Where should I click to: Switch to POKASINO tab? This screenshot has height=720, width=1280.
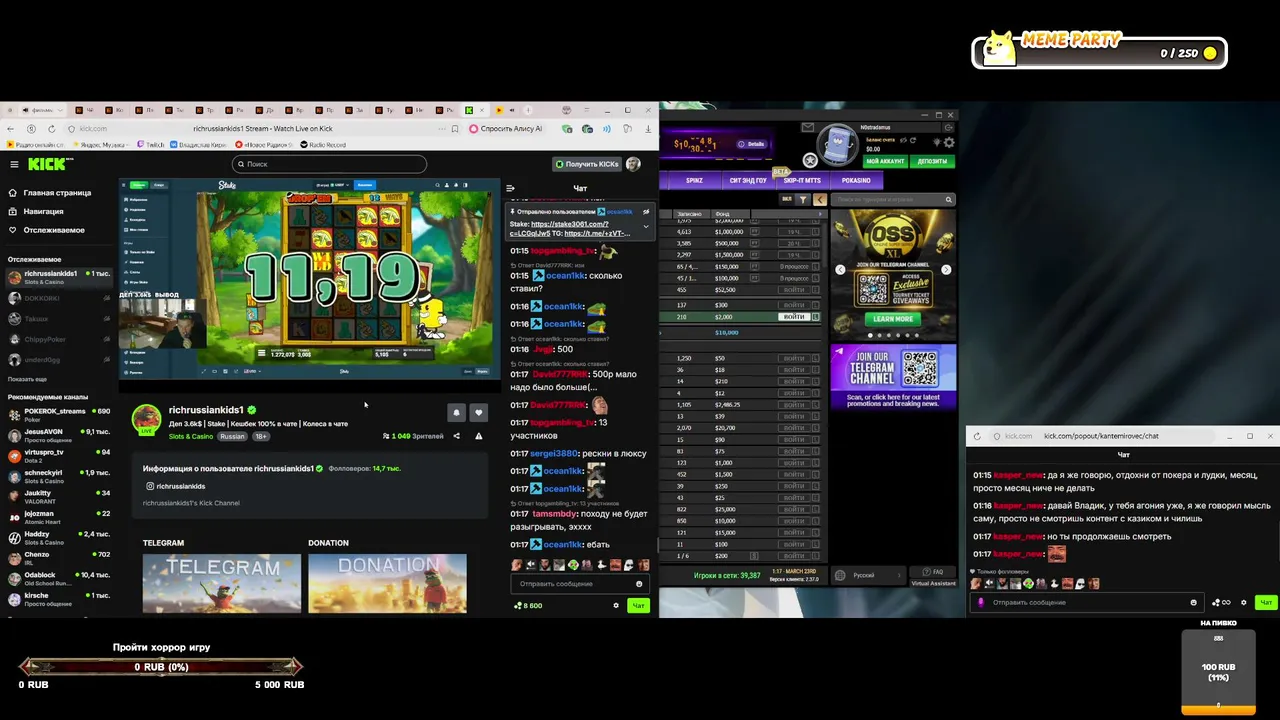click(x=856, y=180)
